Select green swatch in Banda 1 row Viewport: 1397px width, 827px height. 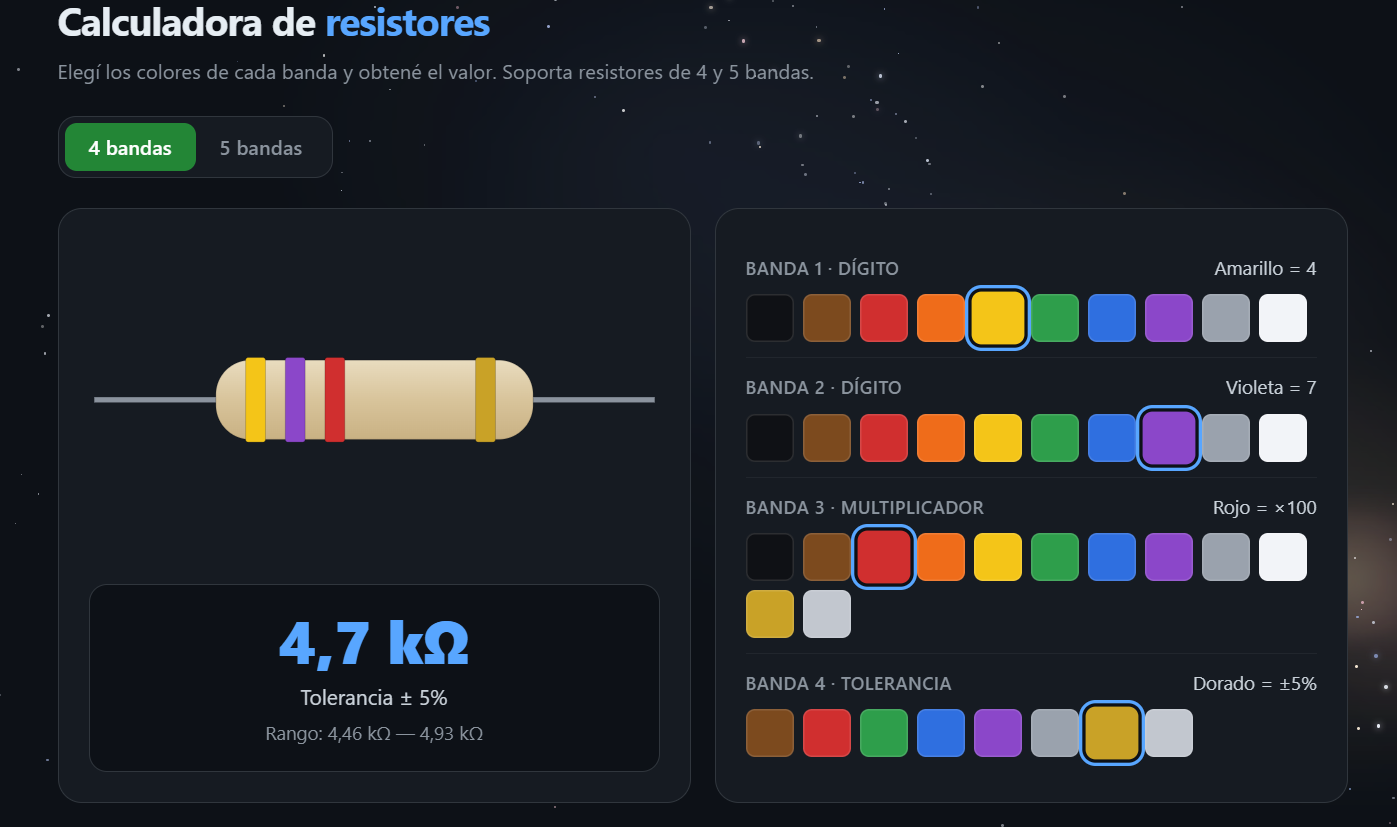(x=1055, y=318)
